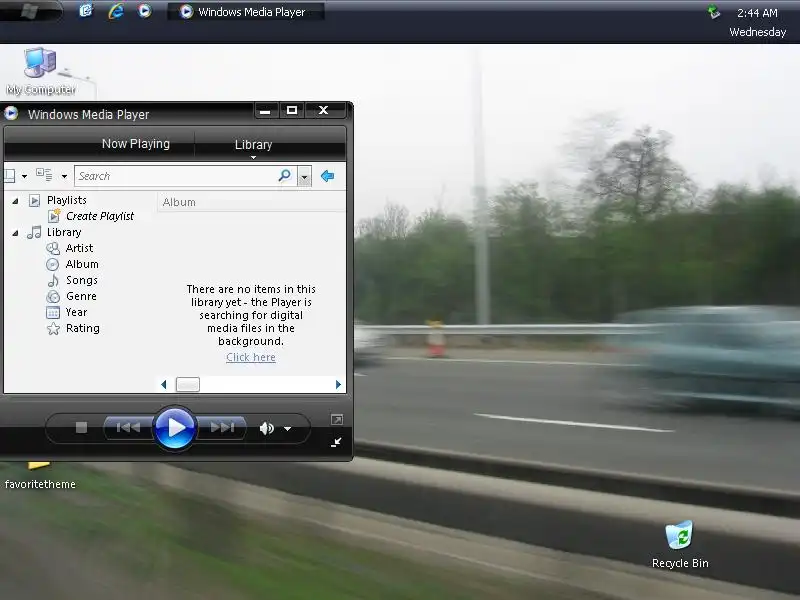
Task: Click the Songs music note icon
Action: coord(53,281)
